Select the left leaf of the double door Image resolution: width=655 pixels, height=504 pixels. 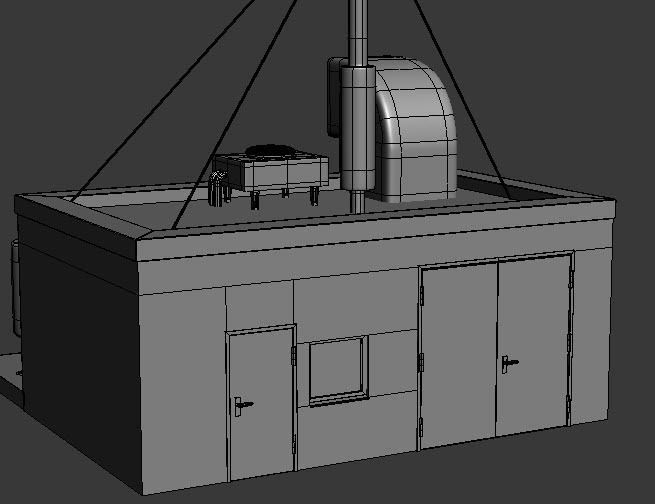[460, 355]
